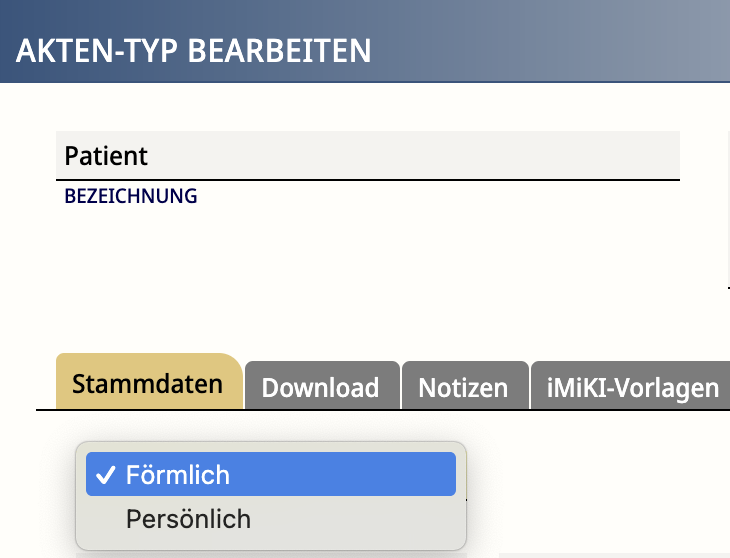This screenshot has height=558, width=730.
Task: Click the word Patient in the field
Action: [106, 156]
